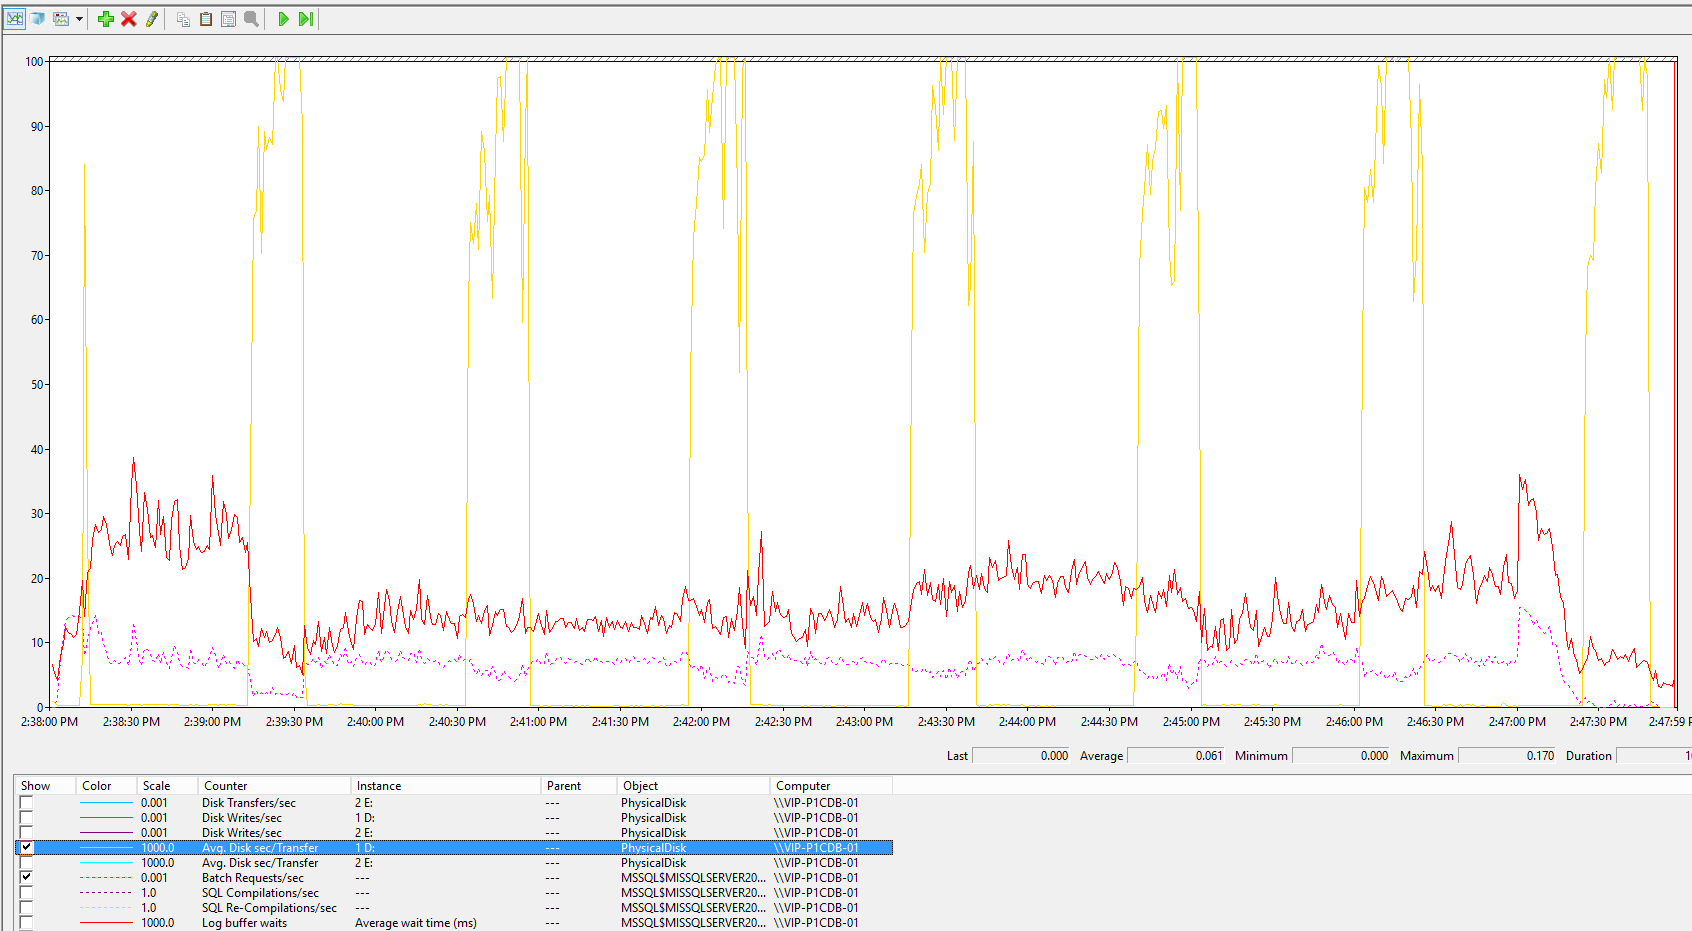The width and height of the screenshot is (1692, 931).
Task: Enable Avg. Disk sec/Transfer 2 E: checkbox
Action: 26,863
